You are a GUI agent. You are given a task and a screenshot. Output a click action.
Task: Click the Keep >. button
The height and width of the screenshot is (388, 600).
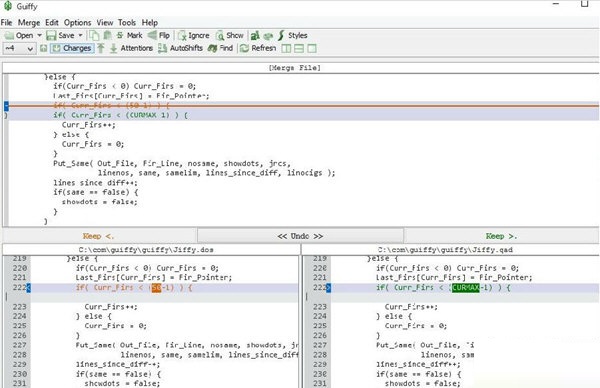(x=501, y=236)
